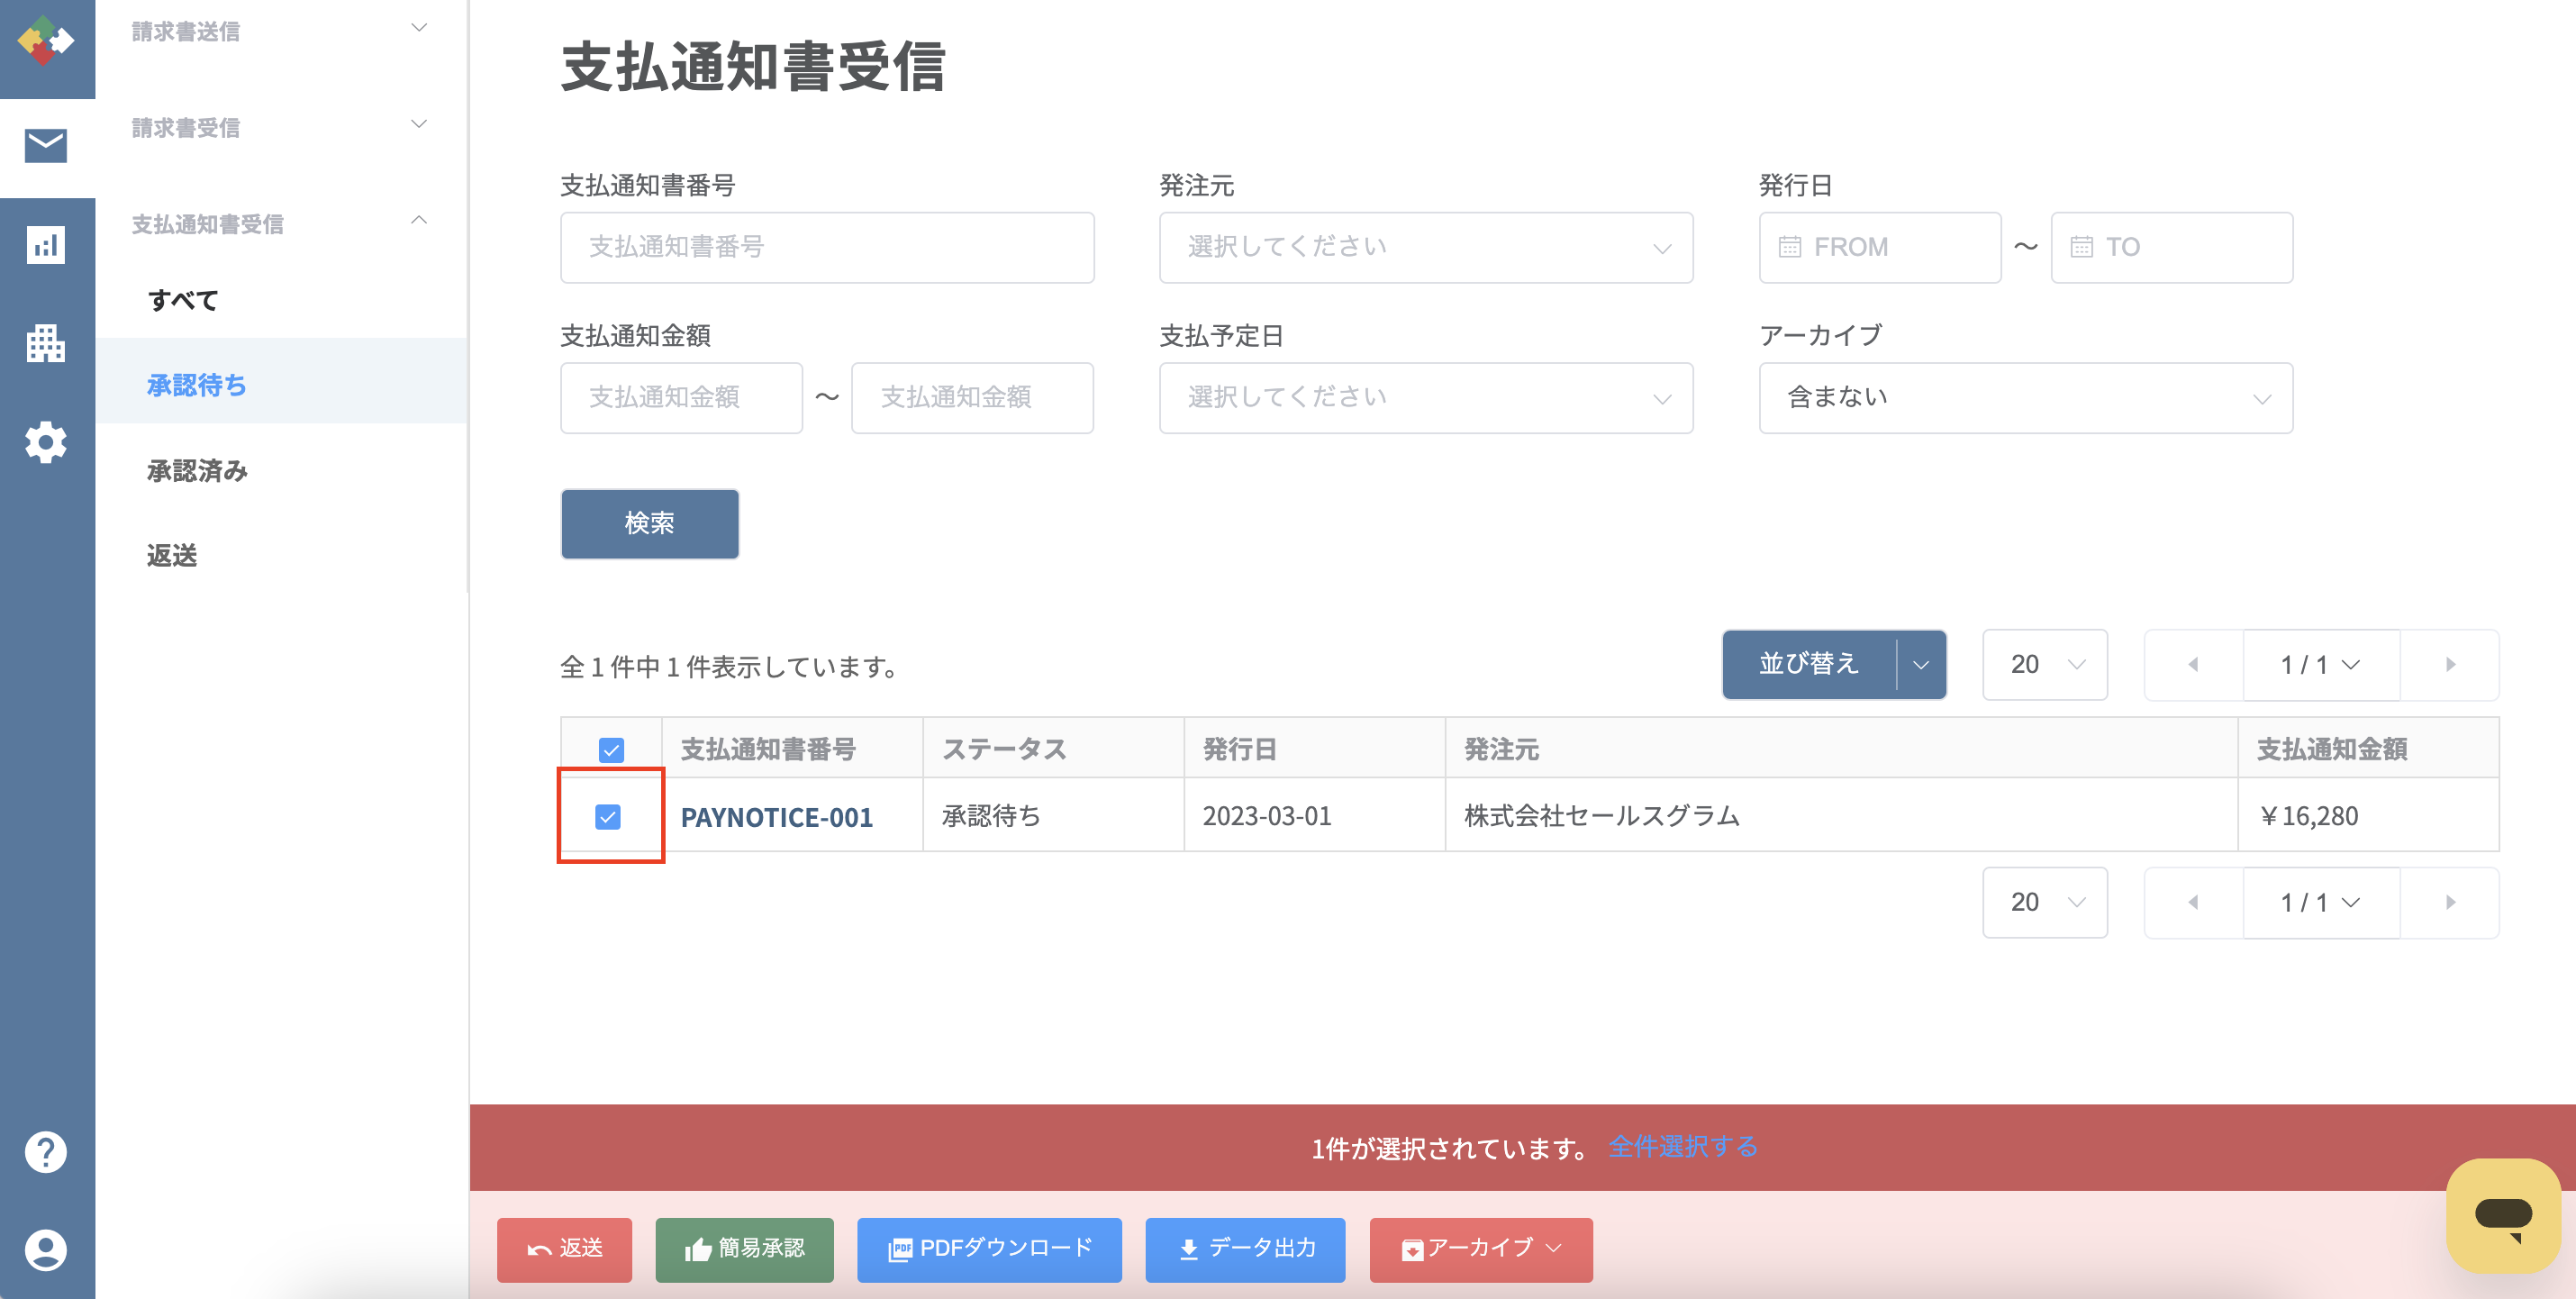Uncheck the PAYNOTICE-001 row checkbox

pyautogui.click(x=608, y=817)
